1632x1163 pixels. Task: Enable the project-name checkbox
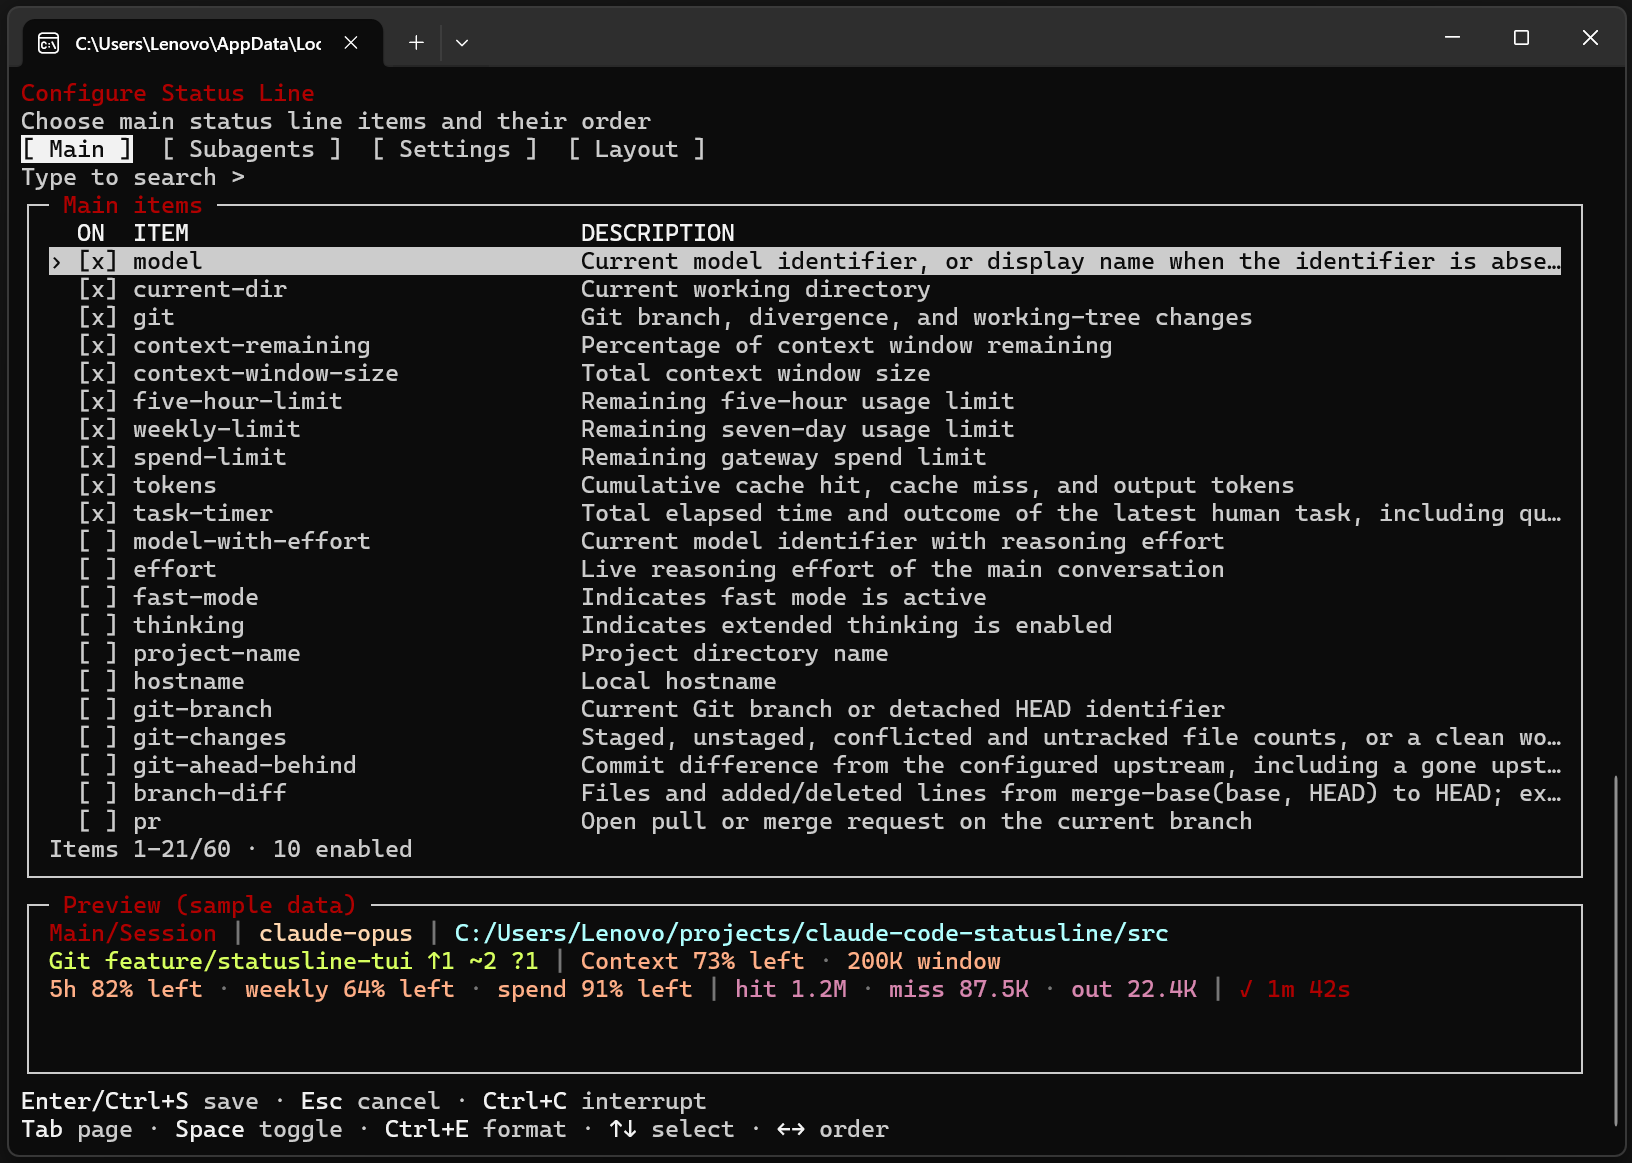pyautogui.click(x=98, y=653)
